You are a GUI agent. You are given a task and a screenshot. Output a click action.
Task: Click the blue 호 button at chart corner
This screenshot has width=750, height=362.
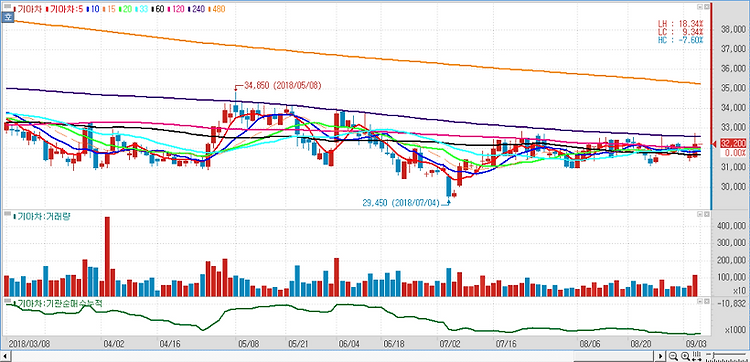coord(7,17)
